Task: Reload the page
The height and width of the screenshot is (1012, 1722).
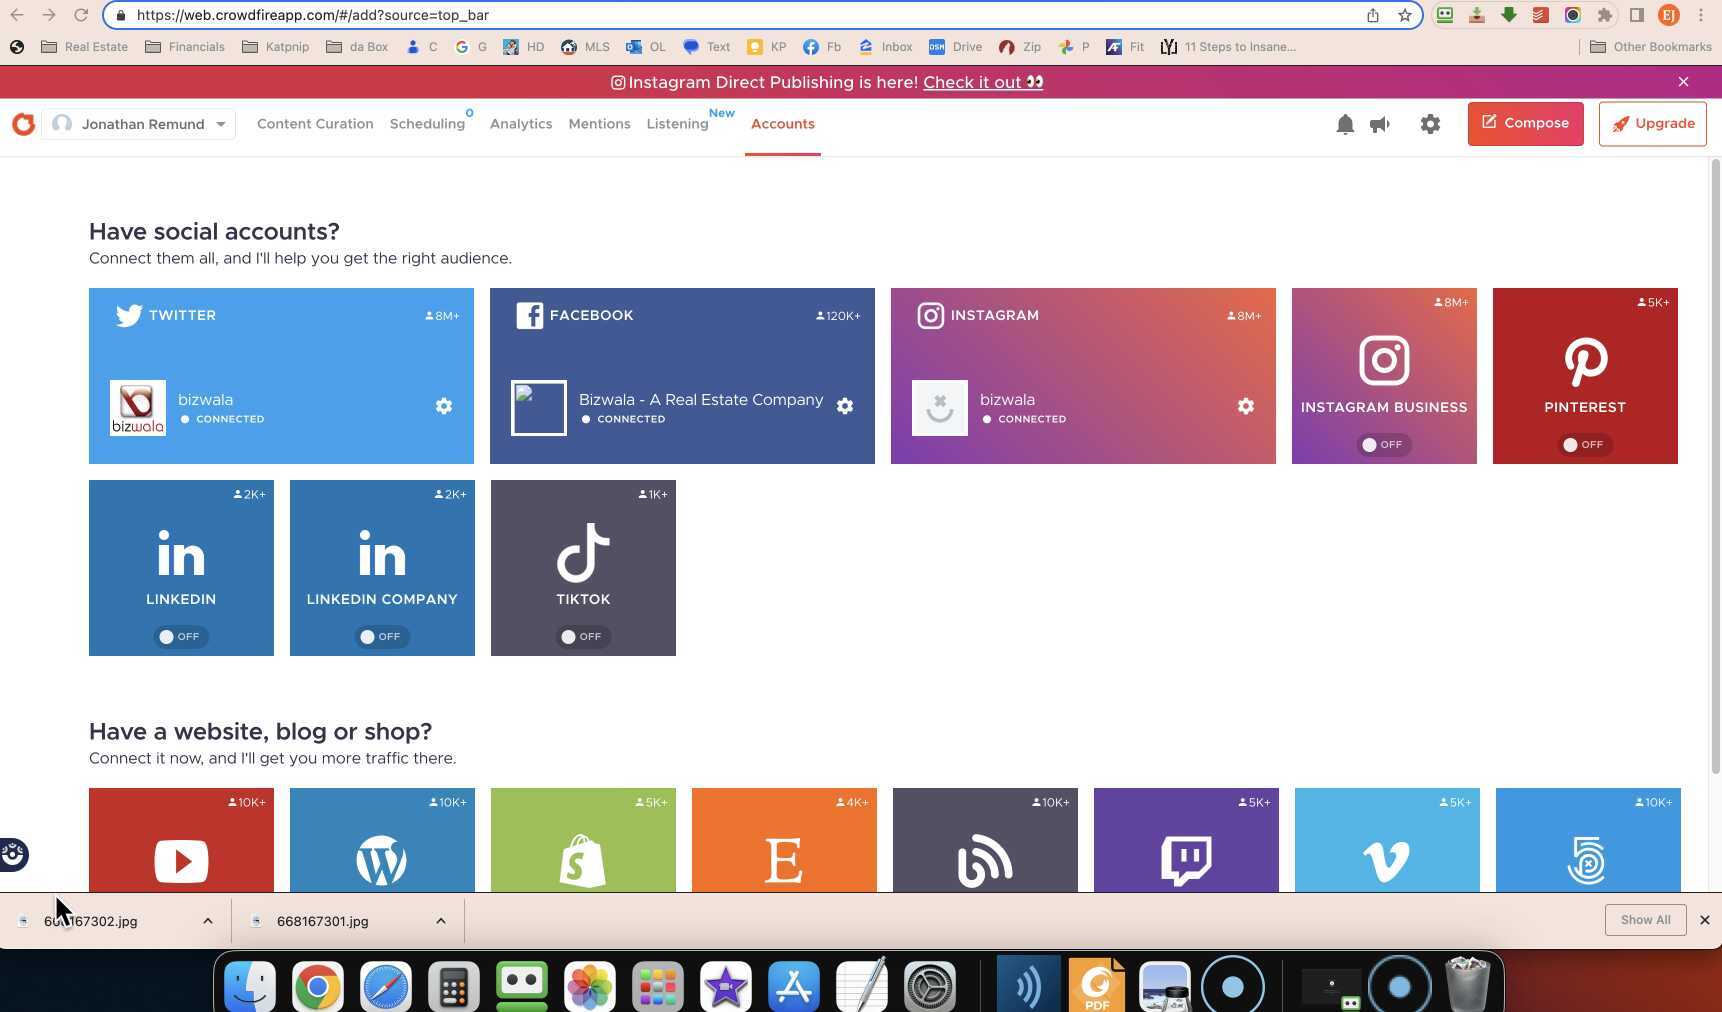Action: pos(80,15)
